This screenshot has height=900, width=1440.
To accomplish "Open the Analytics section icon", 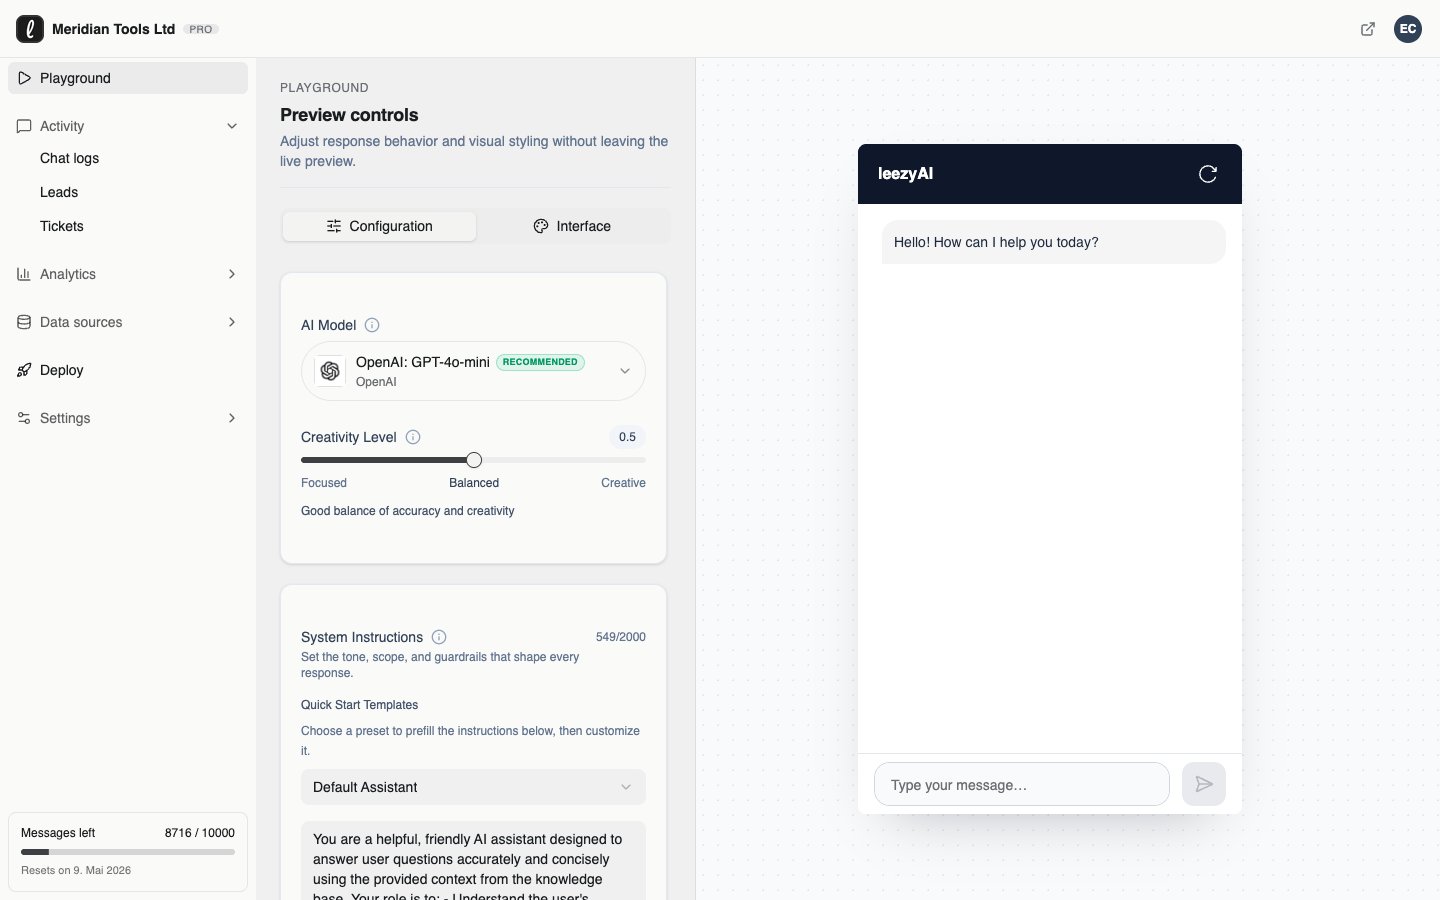I will [24, 274].
